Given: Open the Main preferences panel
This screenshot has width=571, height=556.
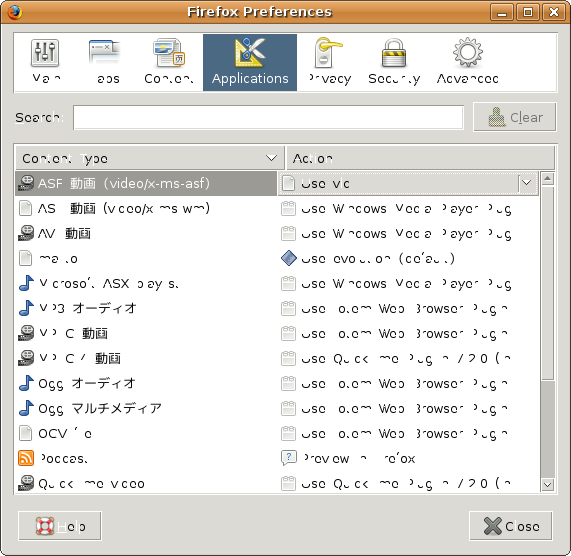Looking at the screenshot, I should pyautogui.click(x=46, y=62).
